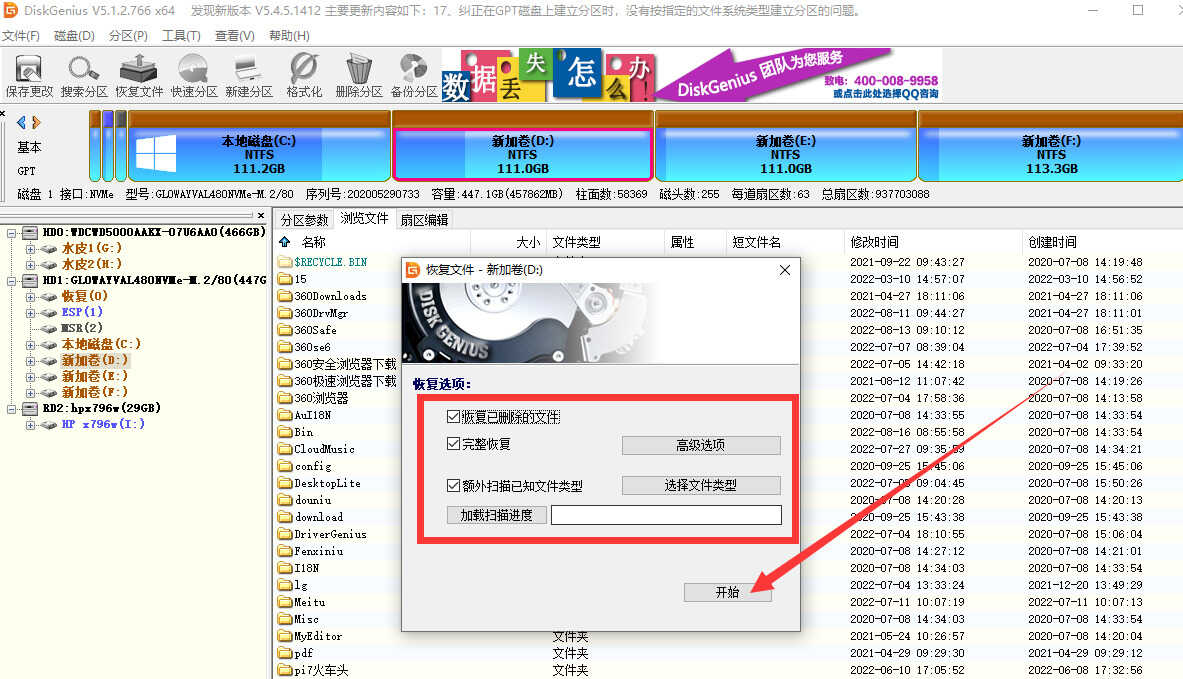Viewport: 1183px width, 679px height.
Task: Expand the 恢复(0) partition node
Action: tap(30, 296)
